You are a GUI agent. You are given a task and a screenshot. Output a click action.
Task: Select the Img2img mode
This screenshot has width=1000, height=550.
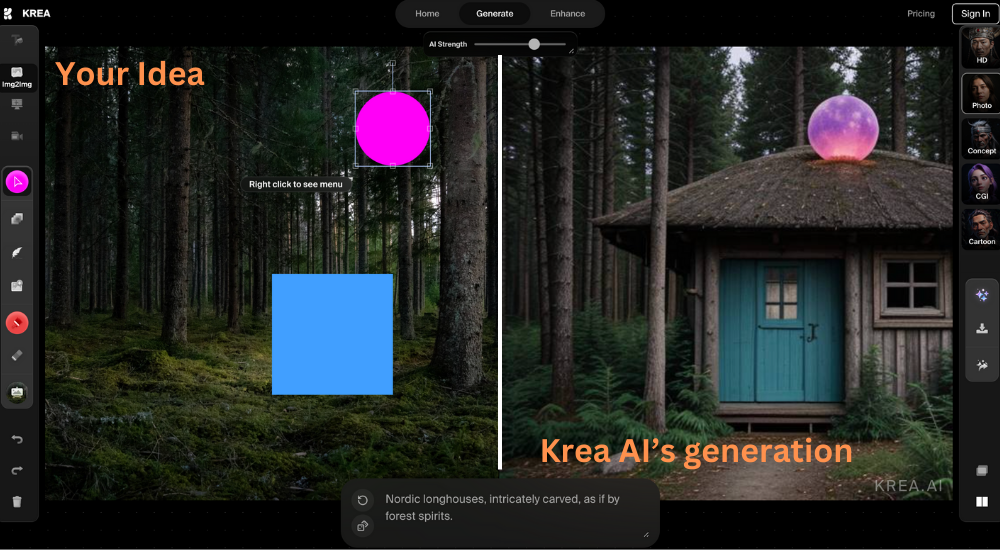(x=17, y=77)
